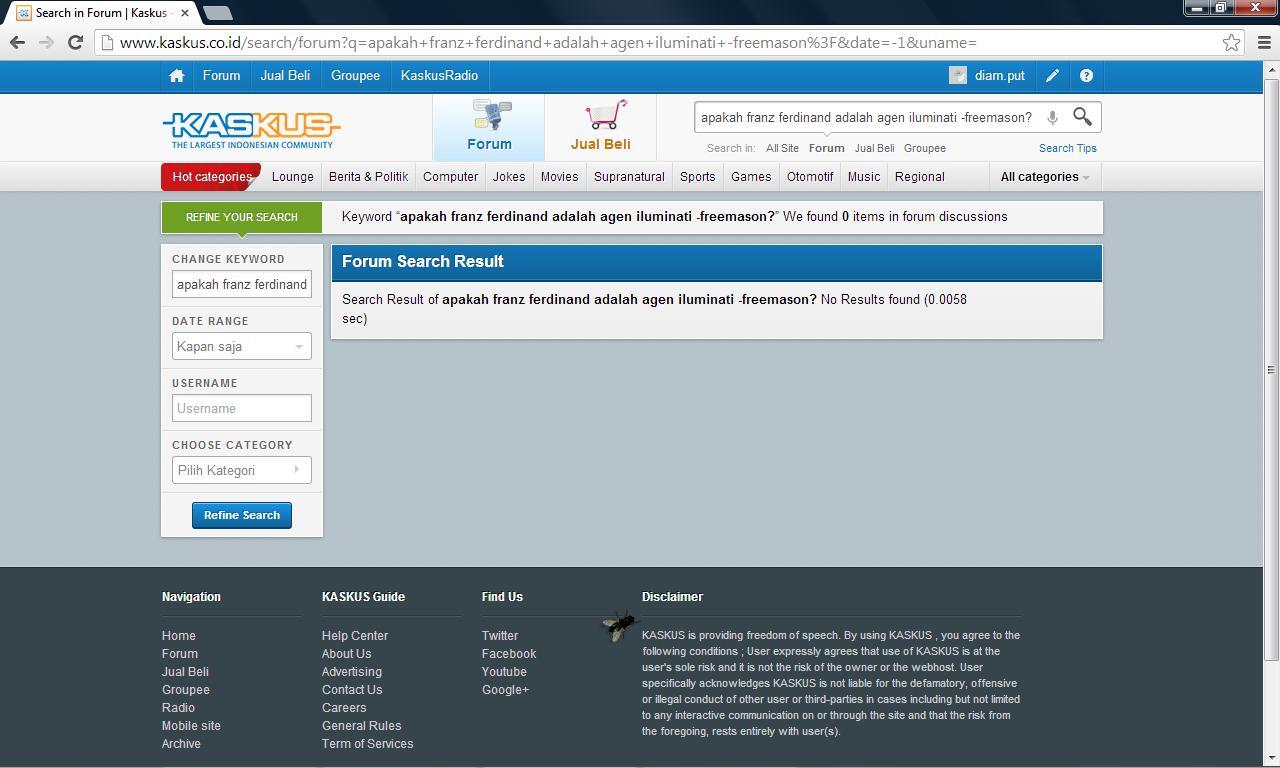Open Google+ under Find Us

tap(505, 690)
